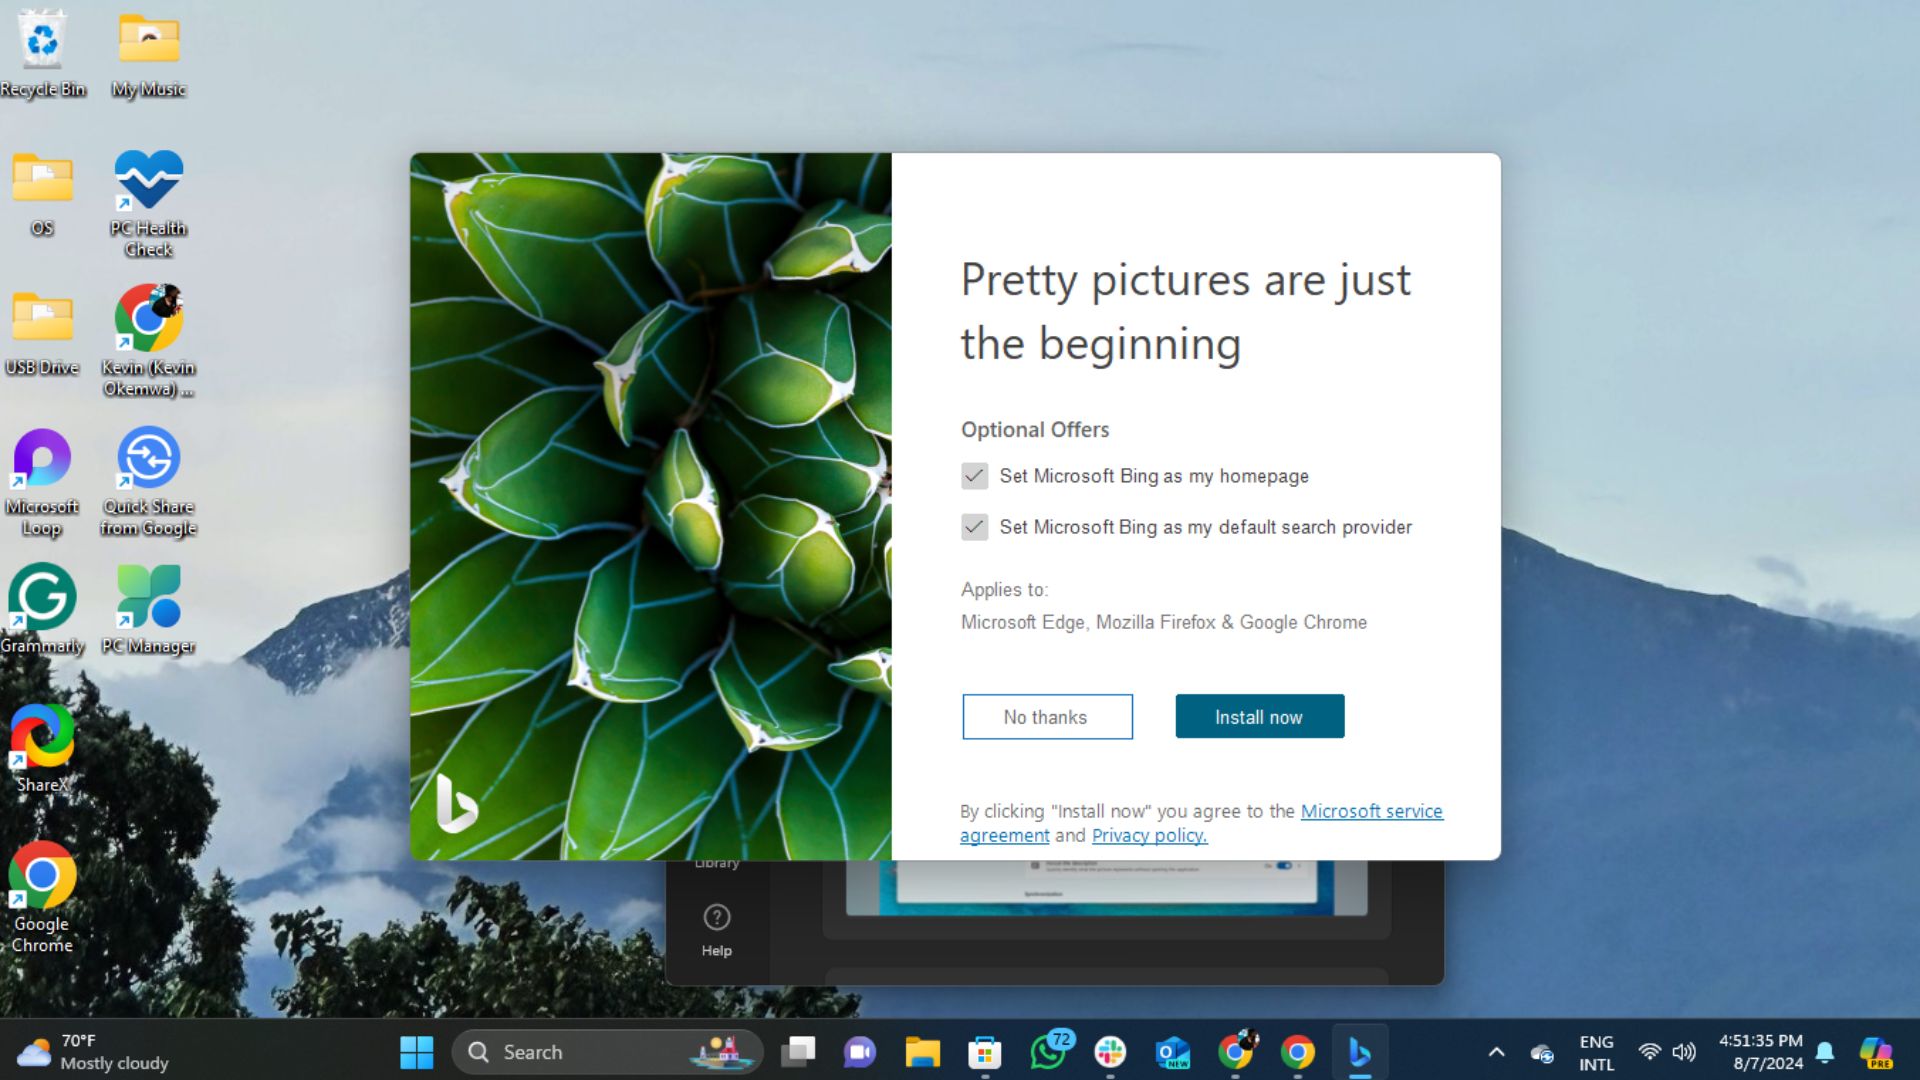Expand system tray hidden icons
This screenshot has width=1920, height=1080.
(1495, 1051)
